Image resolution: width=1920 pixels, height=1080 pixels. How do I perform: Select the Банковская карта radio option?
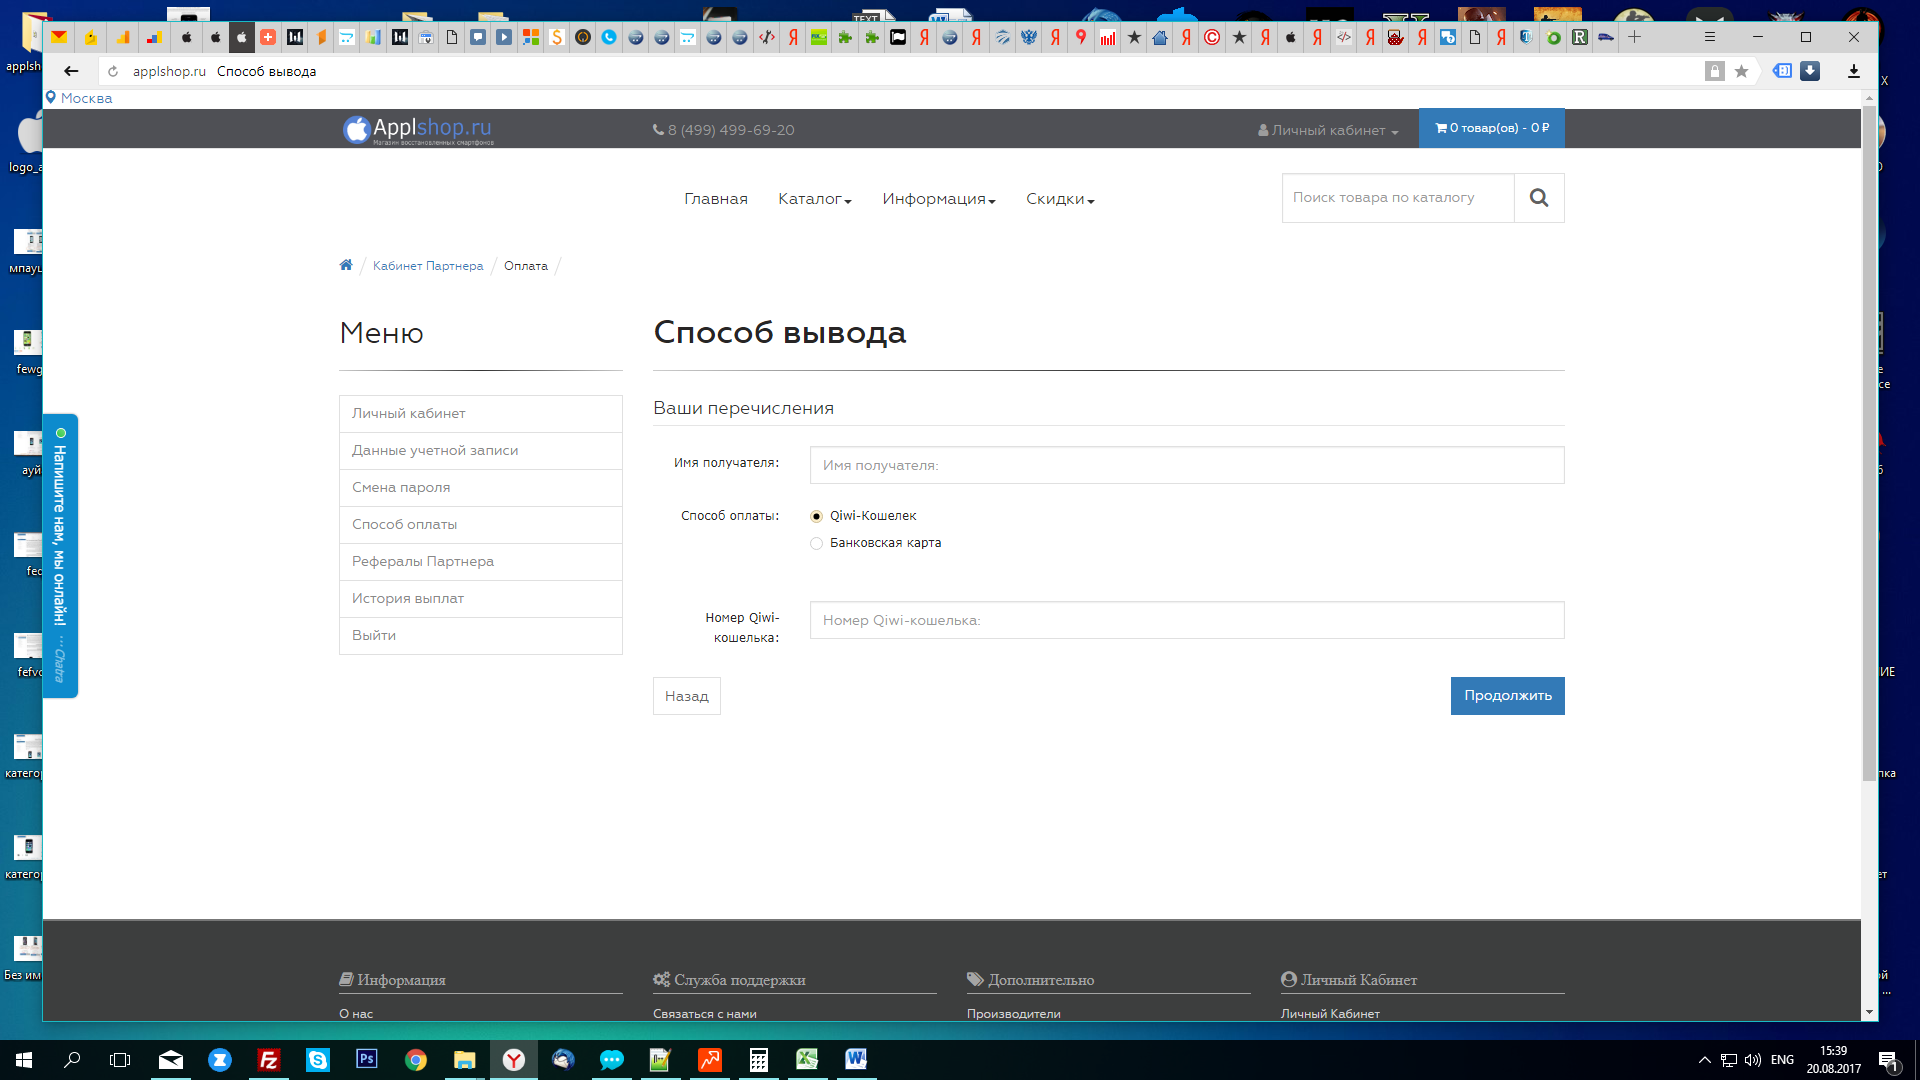816,543
